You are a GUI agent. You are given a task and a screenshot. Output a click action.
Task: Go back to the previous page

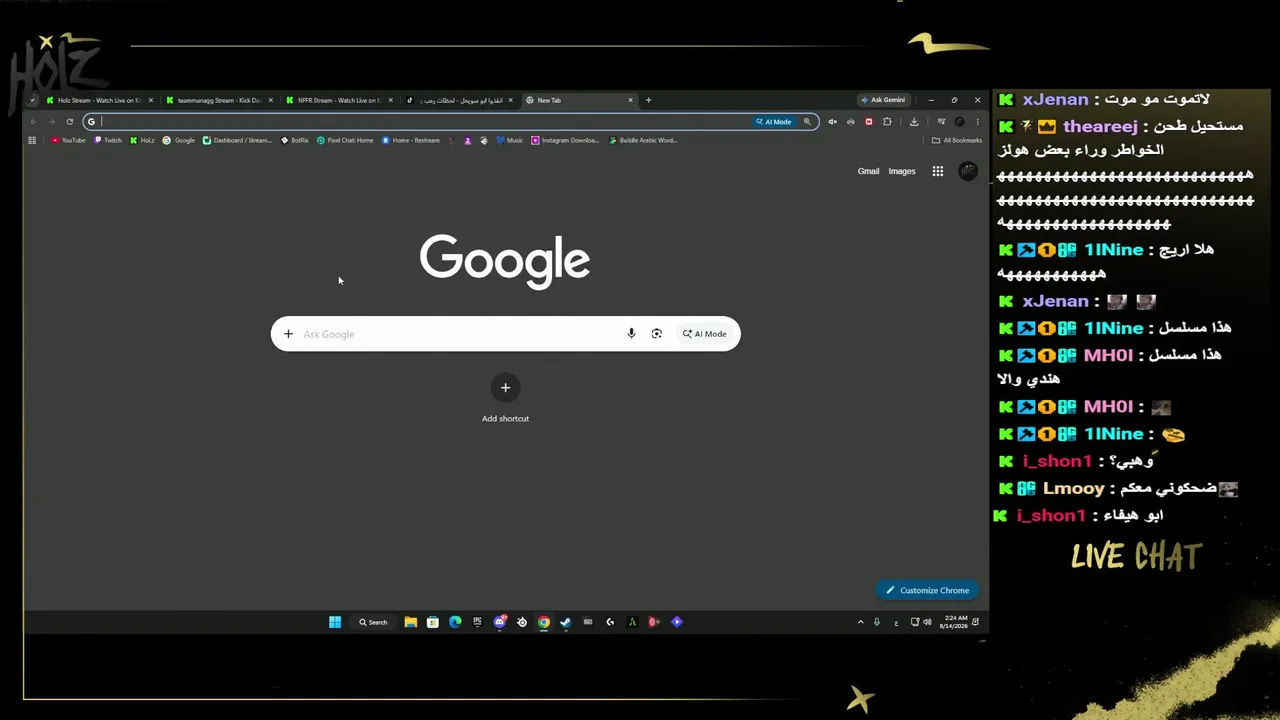click(33, 122)
